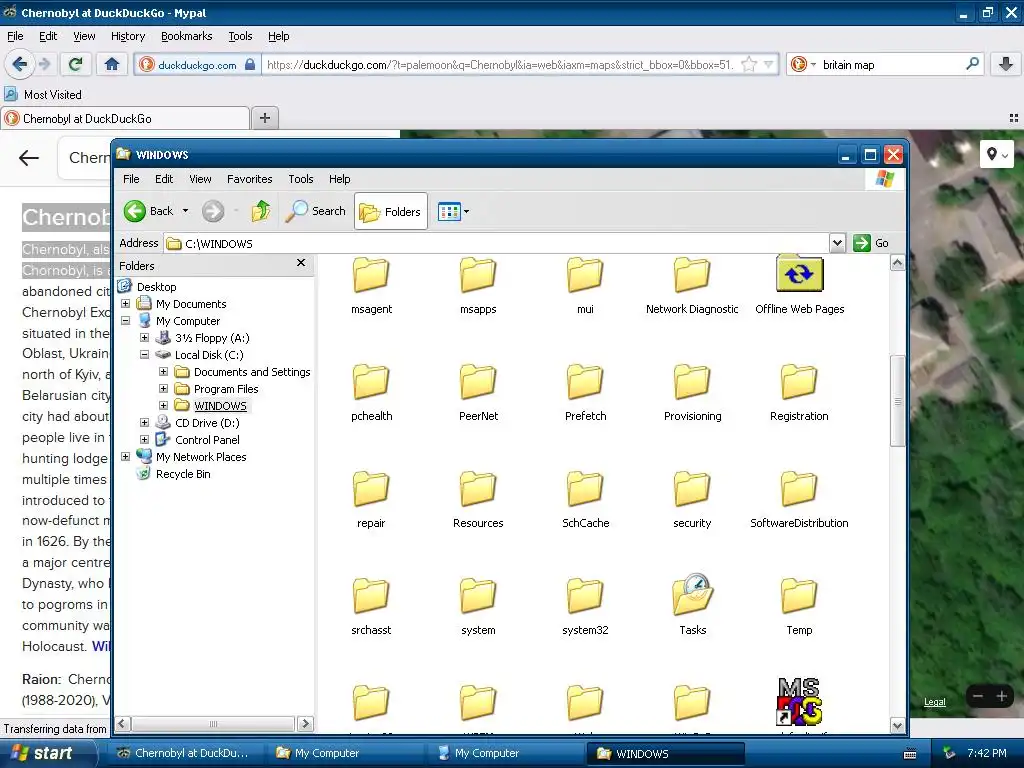Expand 3½ Floppy (A:) node
This screenshot has height=768, width=1024.
pos(144,338)
